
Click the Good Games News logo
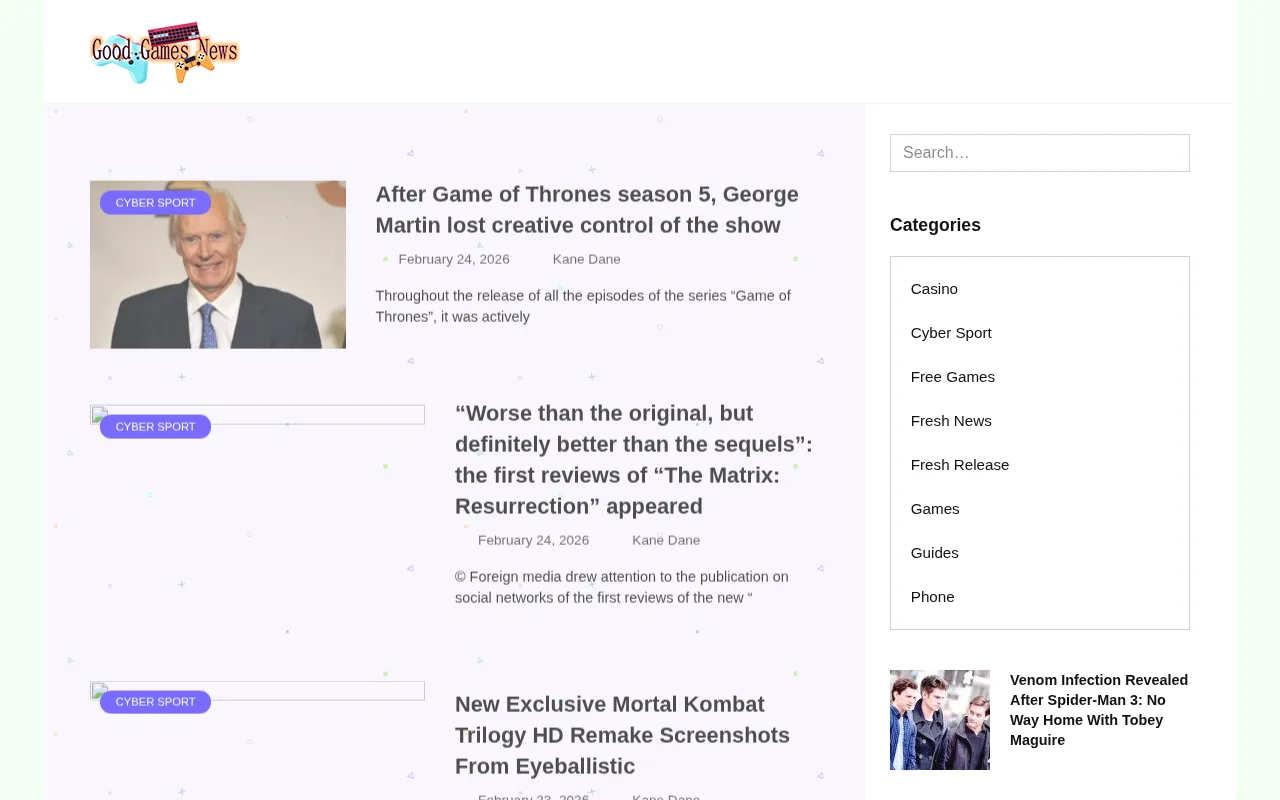click(164, 51)
